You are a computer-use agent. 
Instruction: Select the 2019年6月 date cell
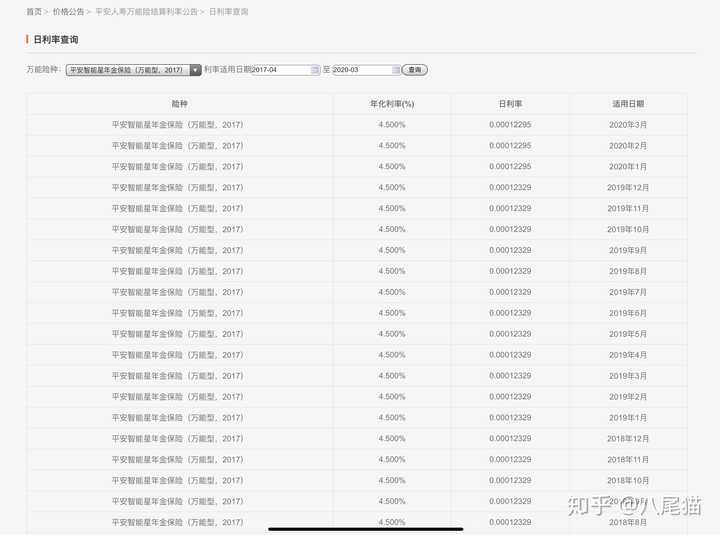pos(628,313)
